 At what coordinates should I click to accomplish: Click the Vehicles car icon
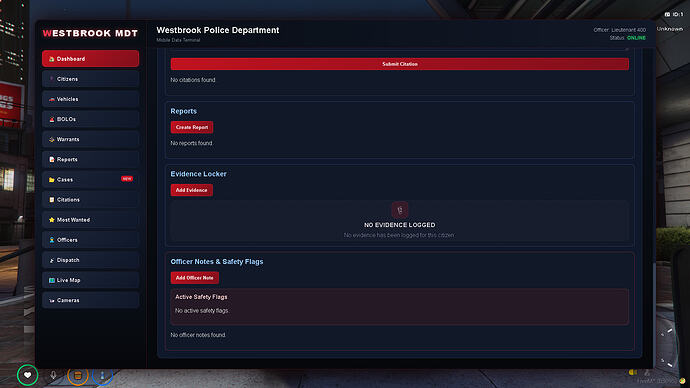coord(51,99)
